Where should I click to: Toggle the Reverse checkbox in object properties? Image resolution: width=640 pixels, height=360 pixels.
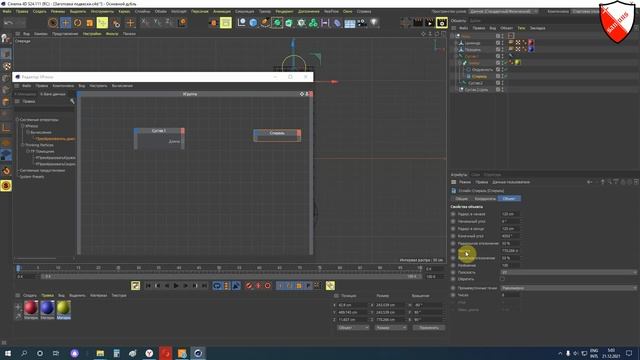502,279
